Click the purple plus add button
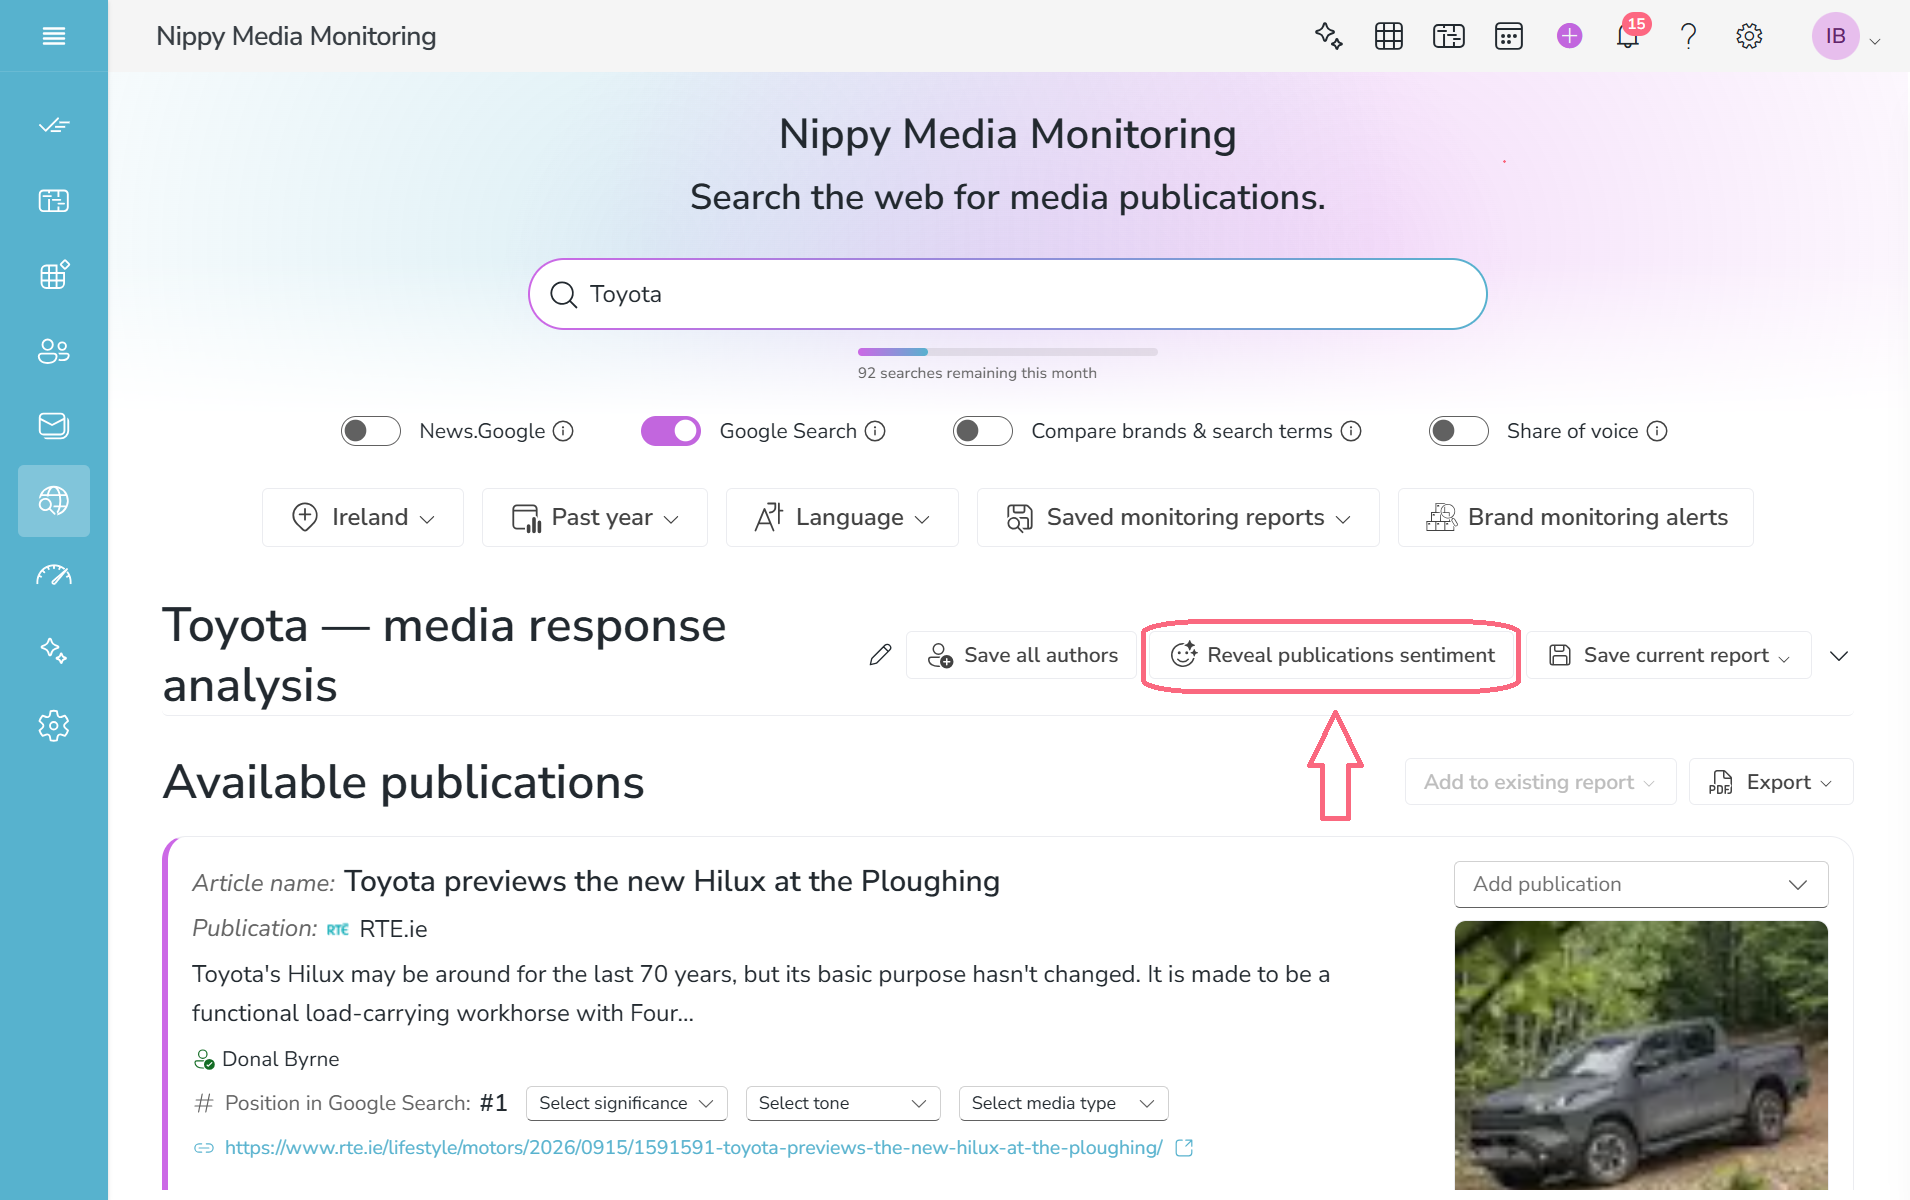 click(x=1570, y=36)
